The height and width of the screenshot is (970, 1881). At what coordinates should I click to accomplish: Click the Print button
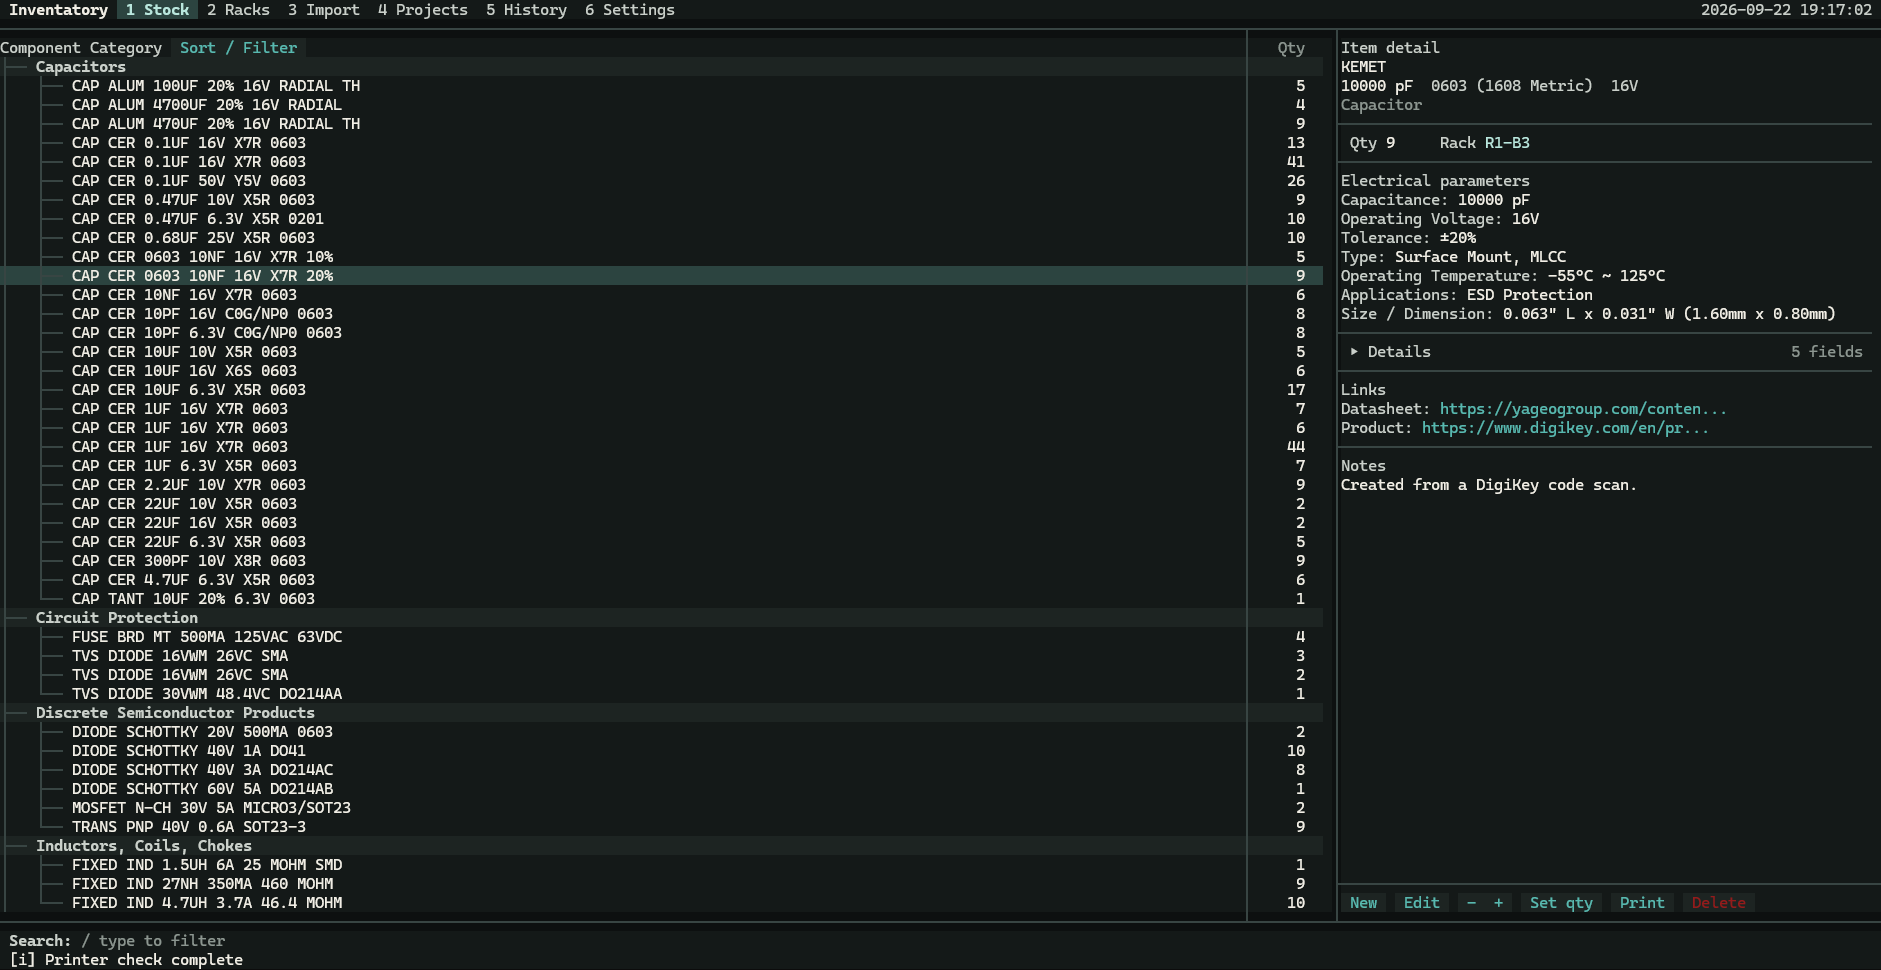pos(1642,903)
